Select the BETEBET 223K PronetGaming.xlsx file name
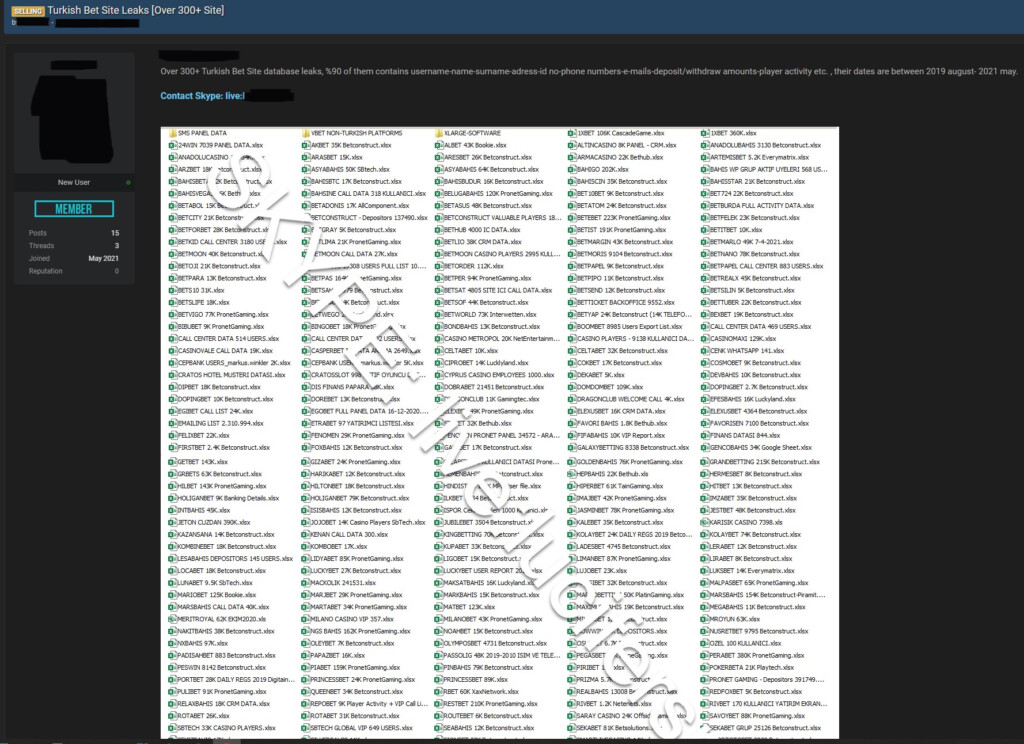 (x=624, y=218)
